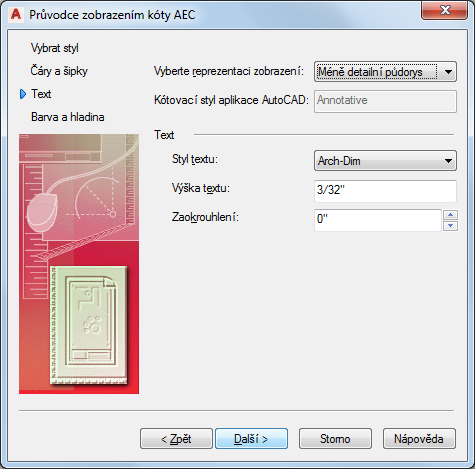Decrease the Zaokrouhlení value with down arrow

tap(450, 226)
